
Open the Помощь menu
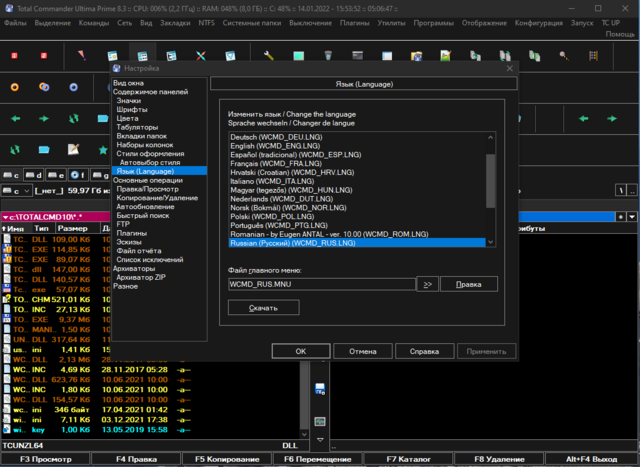click(620, 34)
